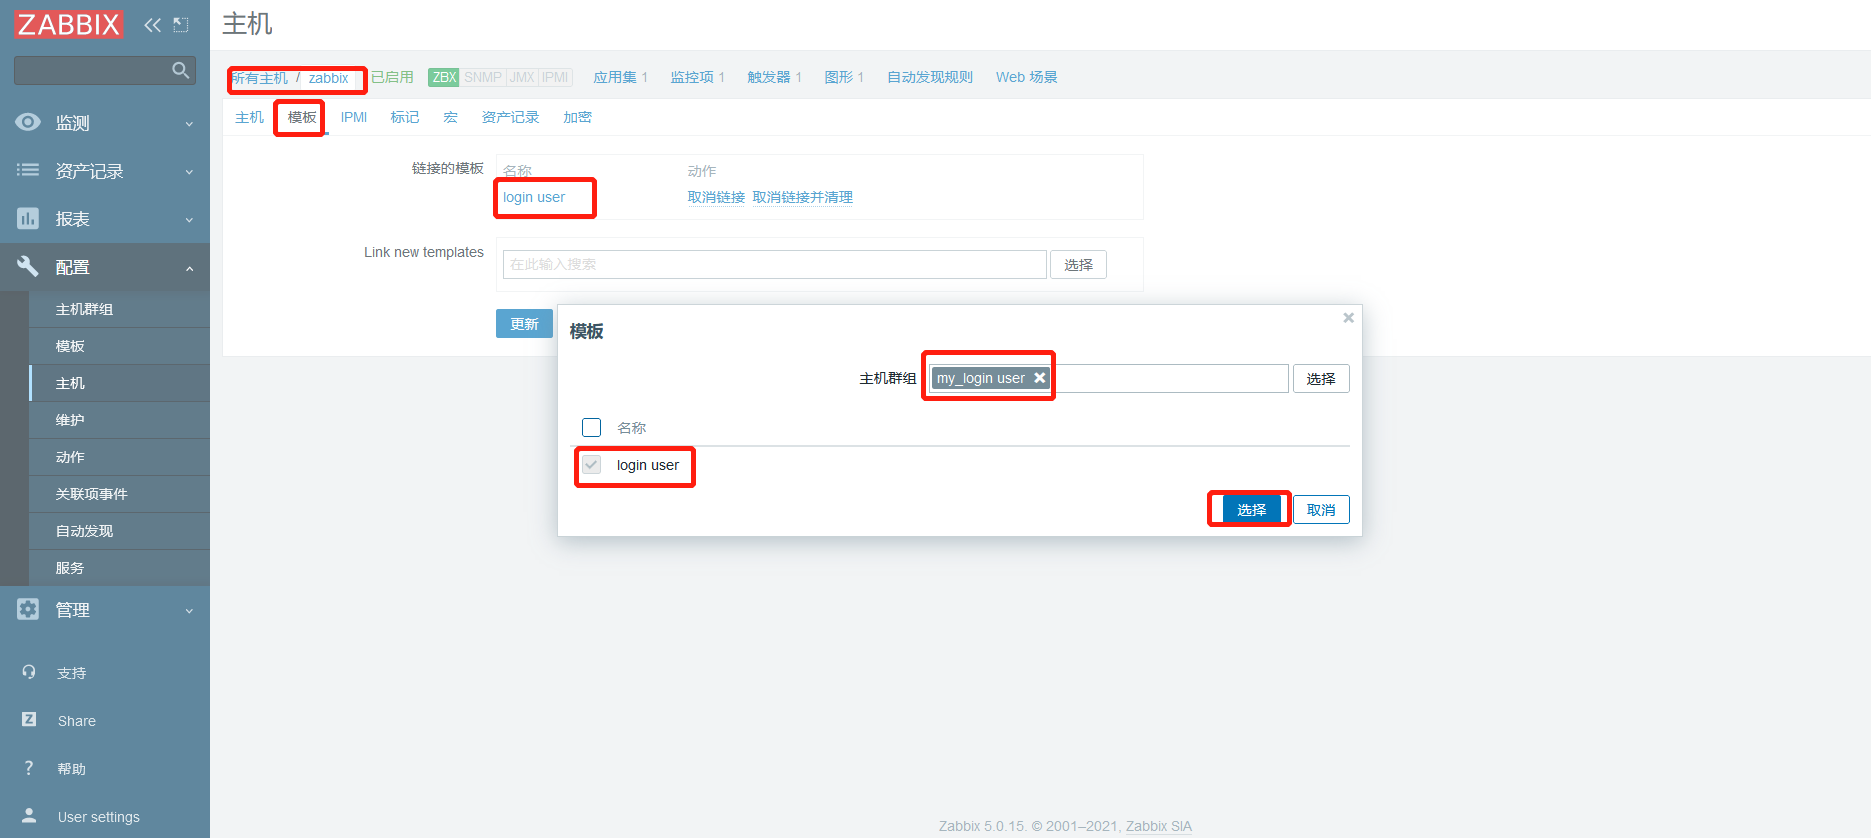
Task: Switch to the 加密 tab
Action: click(x=577, y=117)
